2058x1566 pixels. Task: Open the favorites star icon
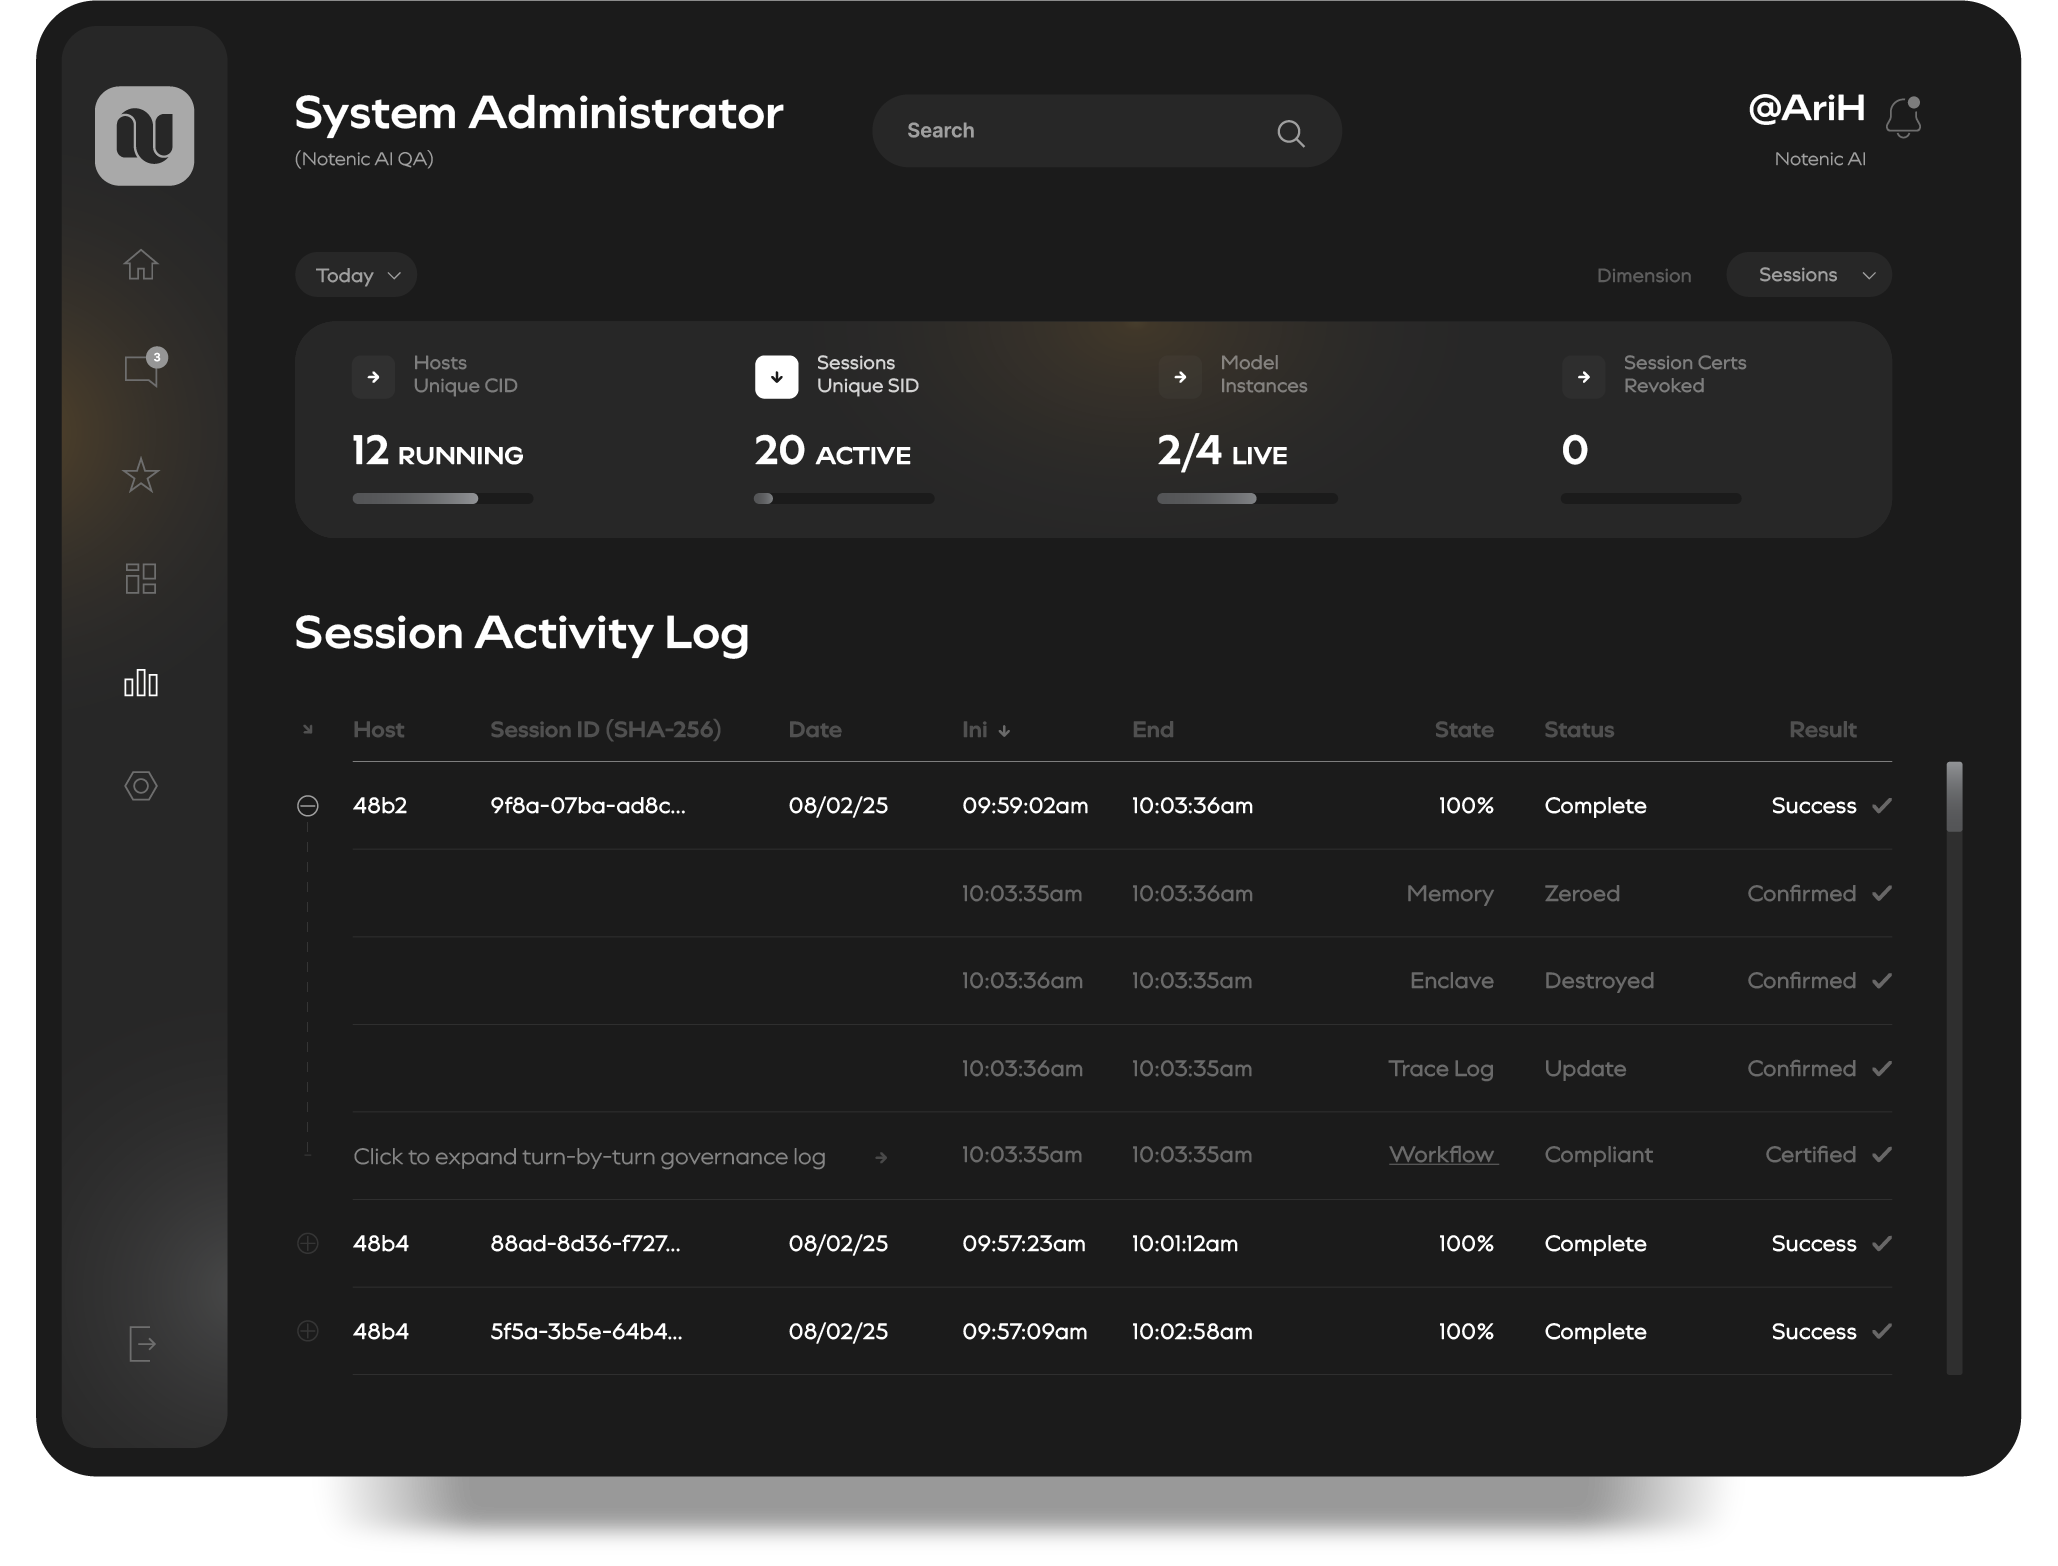pos(141,475)
